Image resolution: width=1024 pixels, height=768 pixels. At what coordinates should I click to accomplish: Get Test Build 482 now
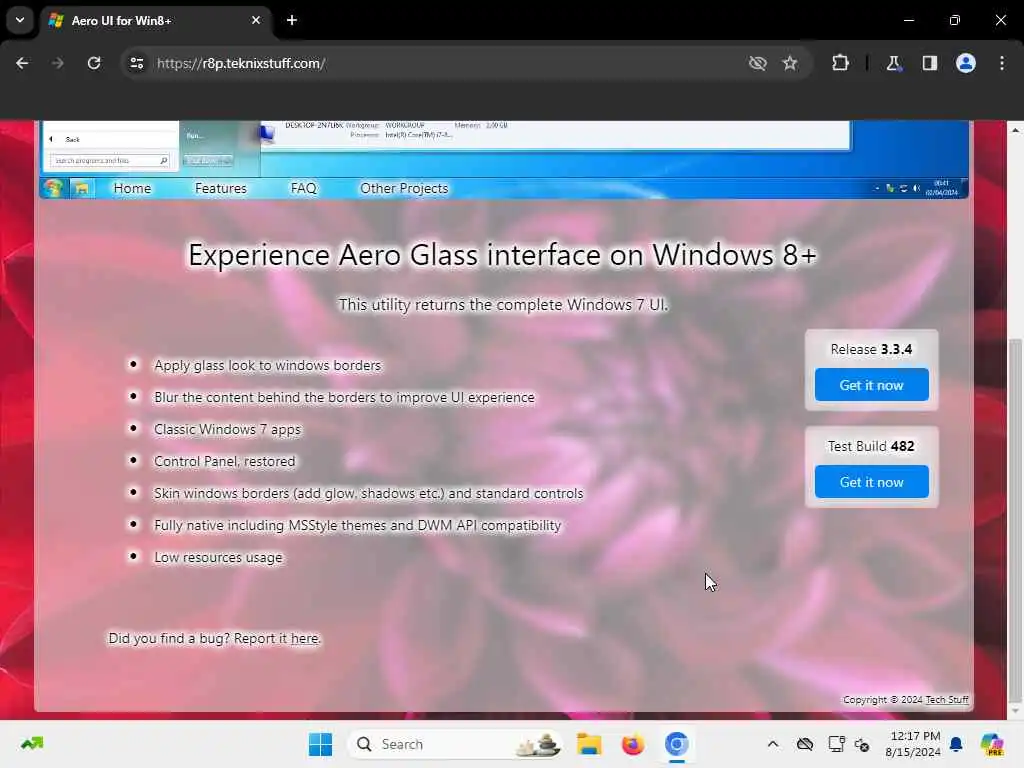point(872,482)
